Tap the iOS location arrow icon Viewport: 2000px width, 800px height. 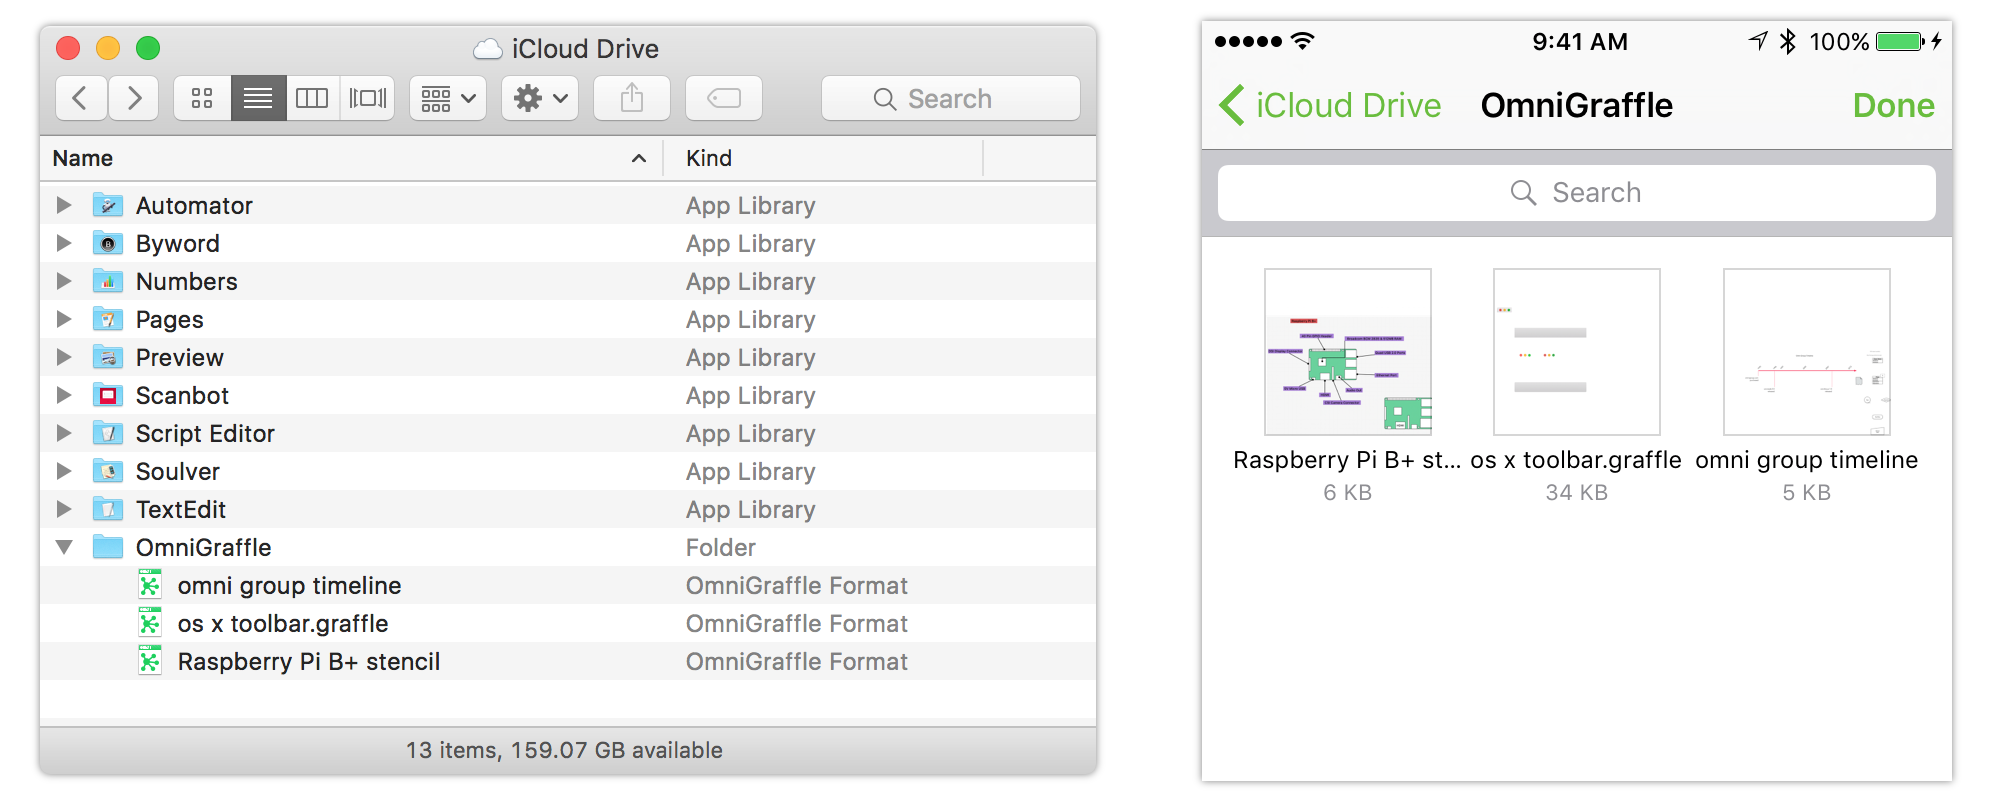(x=1758, y=41)
